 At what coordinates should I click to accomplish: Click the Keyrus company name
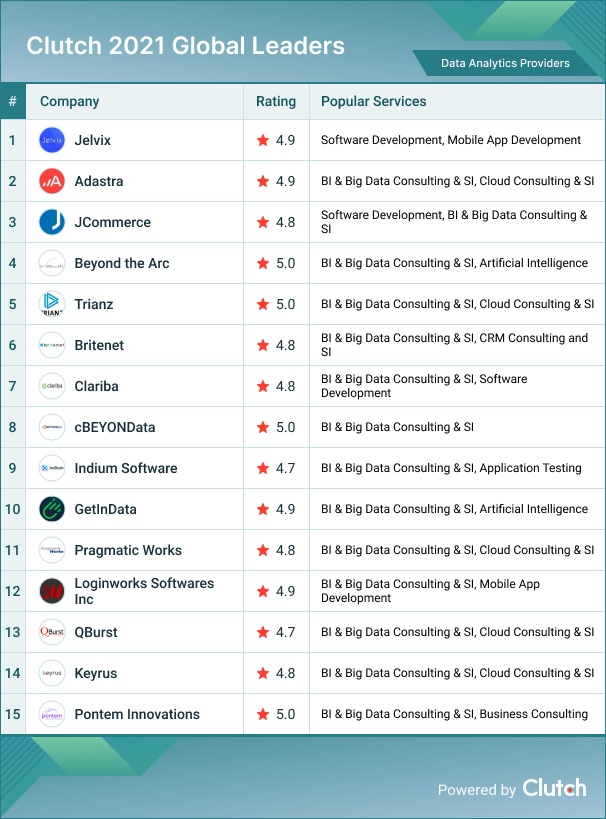tap(96, 673)
